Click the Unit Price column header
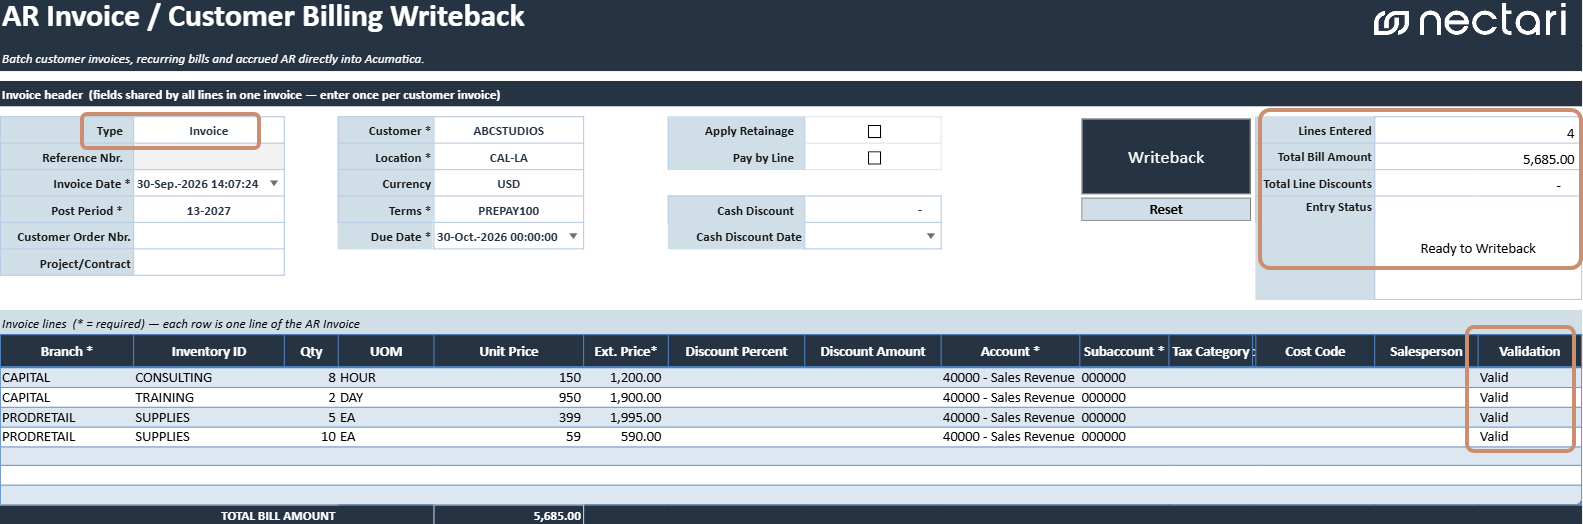 click(x=509, y=351)
